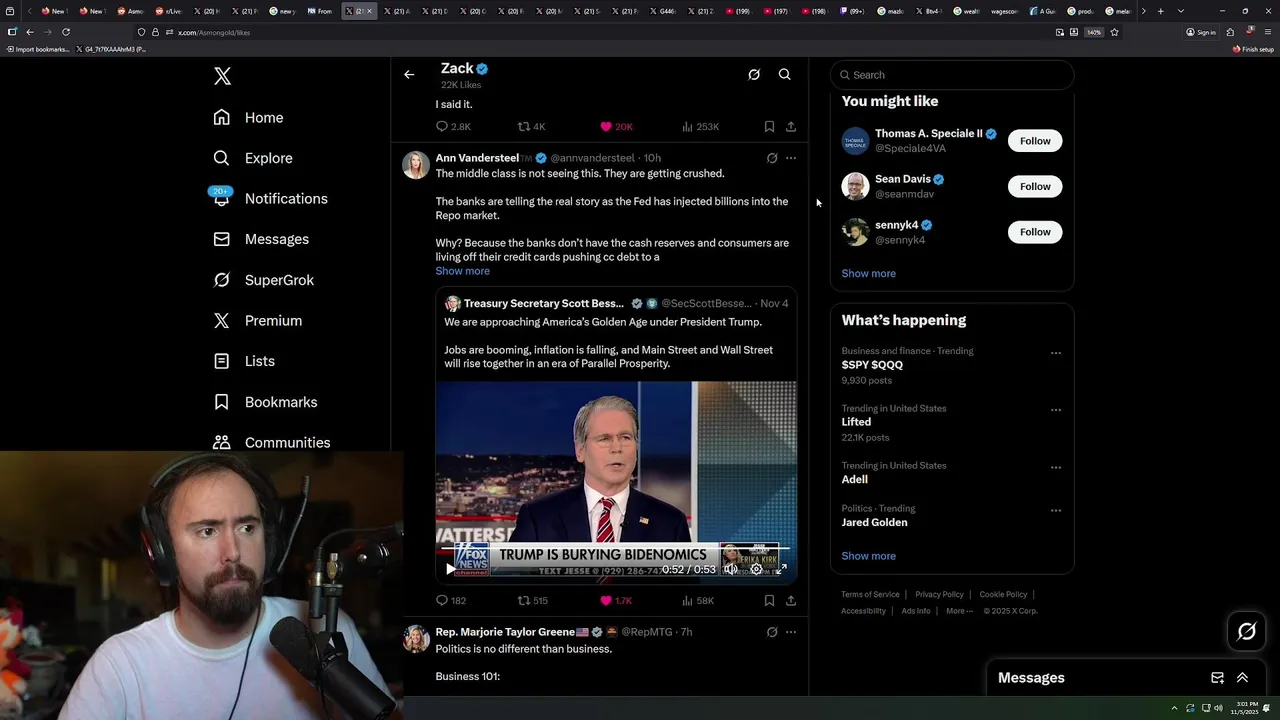Open Notifications in sidebar
Viewport: 1280px width, 720px height.
pyautogui.click(x=270, y=199)
